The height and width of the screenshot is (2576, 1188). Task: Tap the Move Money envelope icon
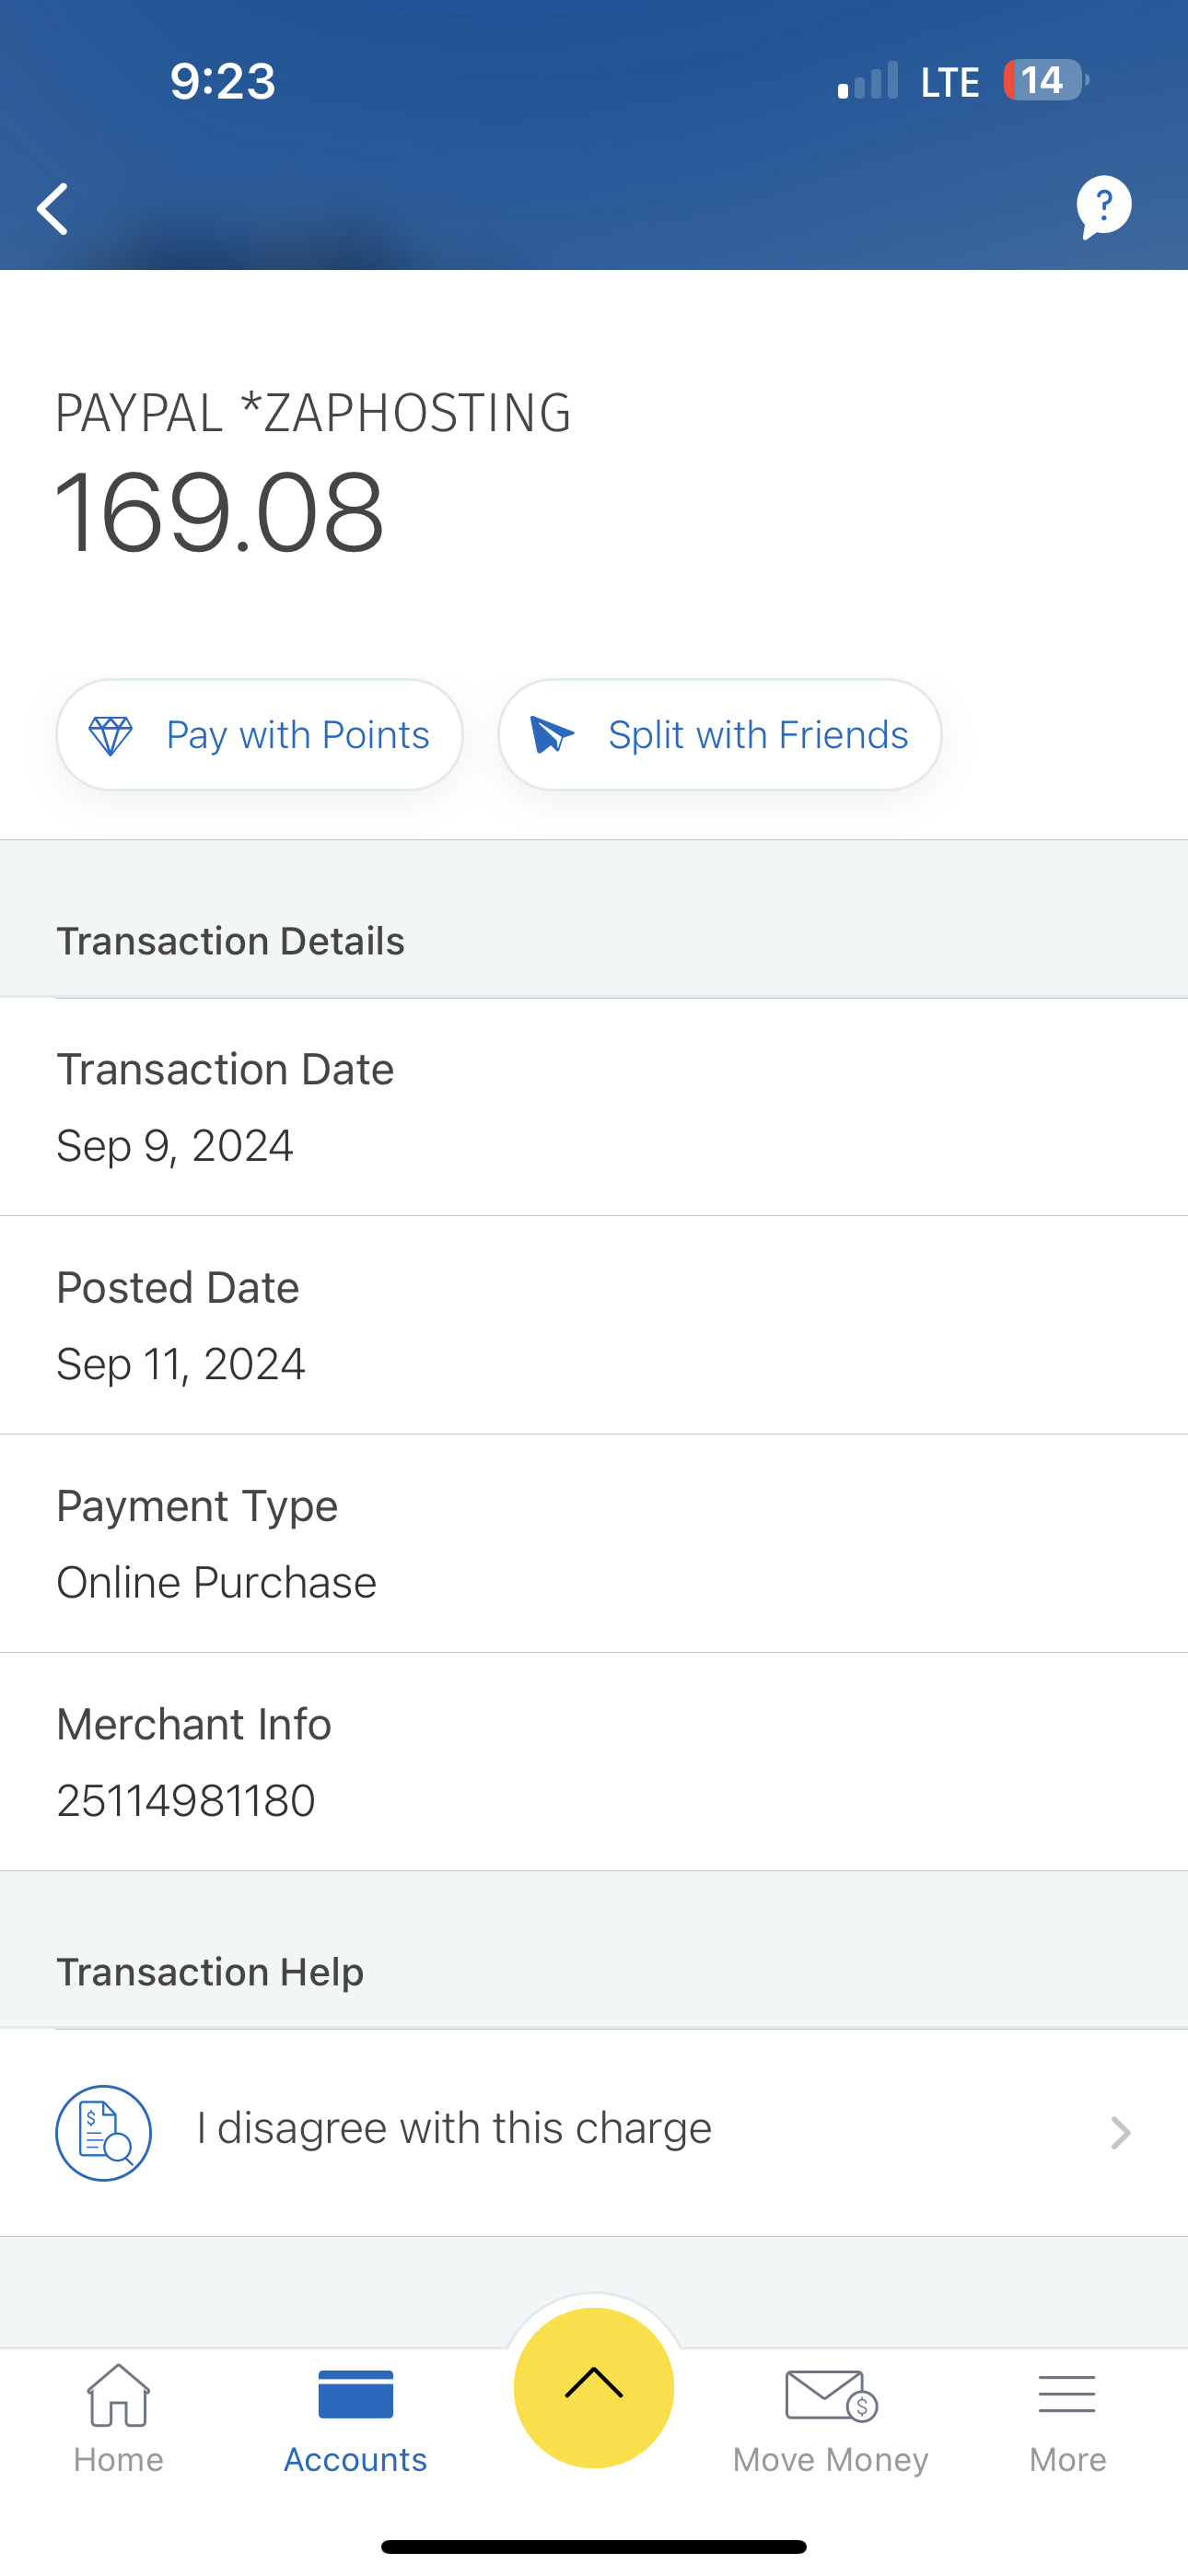click(831, 2395)
